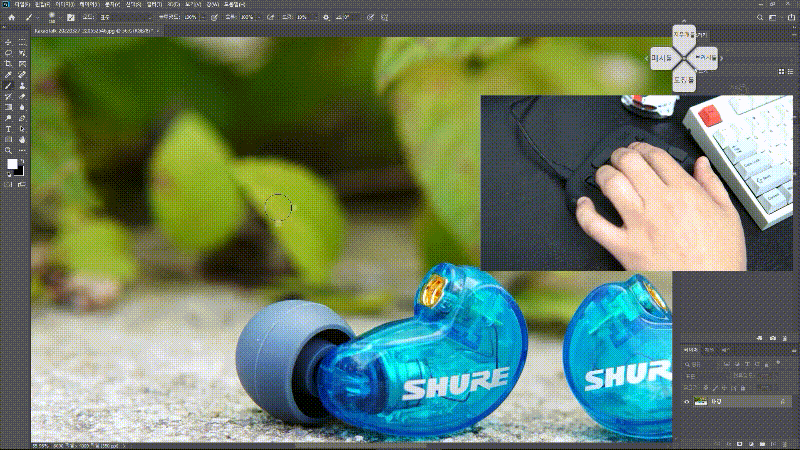Screen dimensions: 800x450
Task: Click 브러시 툴 in radial menu
Action: 706,58
